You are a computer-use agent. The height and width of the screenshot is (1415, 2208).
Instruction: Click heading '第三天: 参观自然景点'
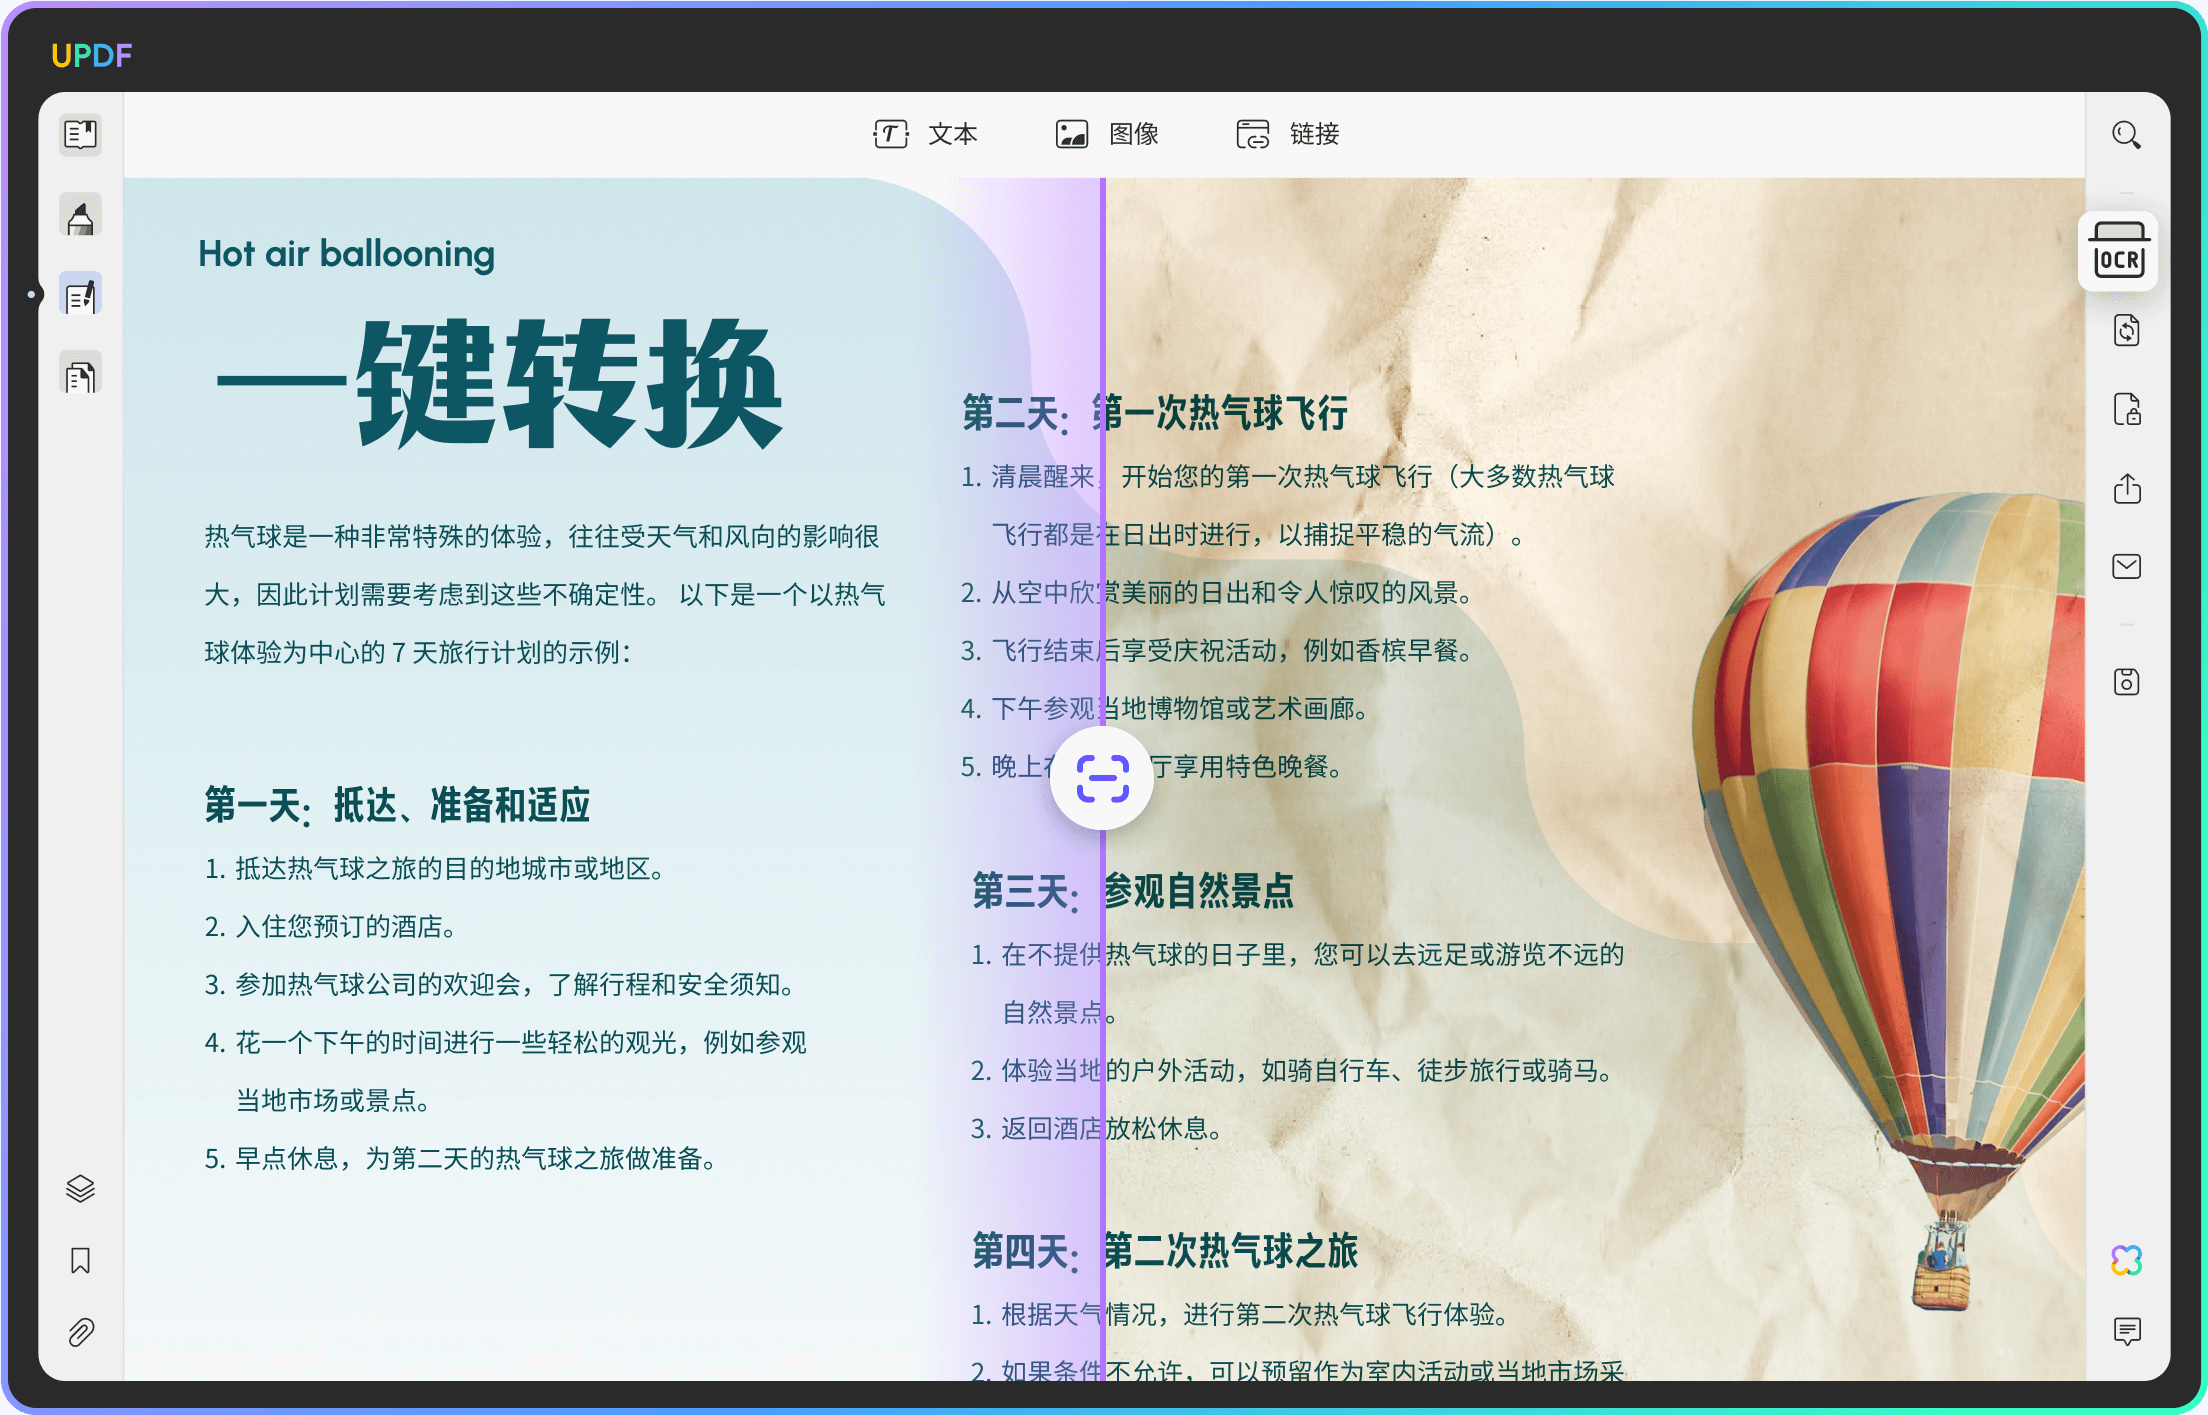coord(1133,890)
